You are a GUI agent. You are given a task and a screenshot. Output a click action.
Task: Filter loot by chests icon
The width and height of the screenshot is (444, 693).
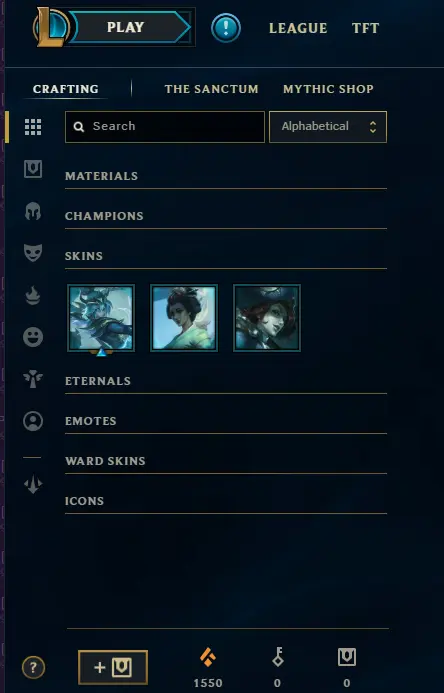[33, 169]
